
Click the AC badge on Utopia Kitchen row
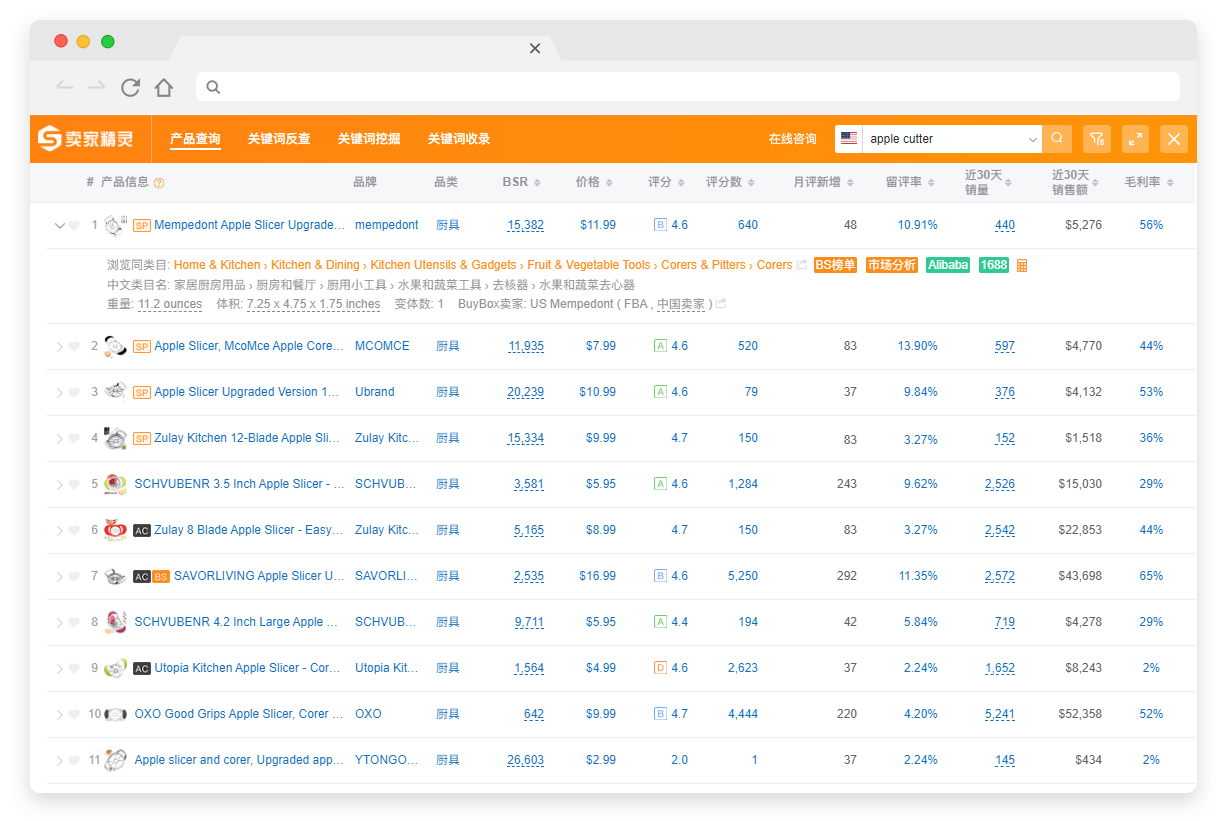(142, 668)
